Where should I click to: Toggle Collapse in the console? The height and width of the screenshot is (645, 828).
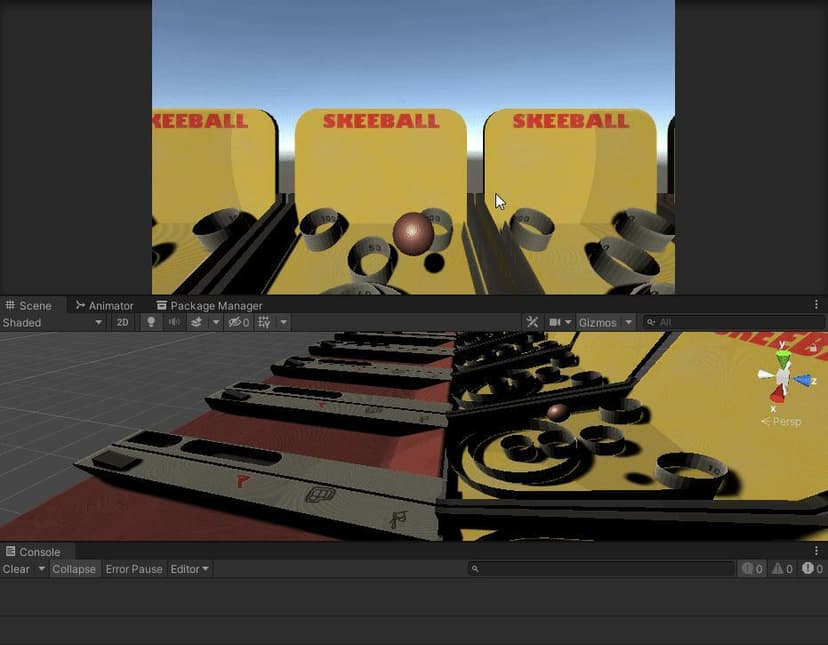click(74, 569)
